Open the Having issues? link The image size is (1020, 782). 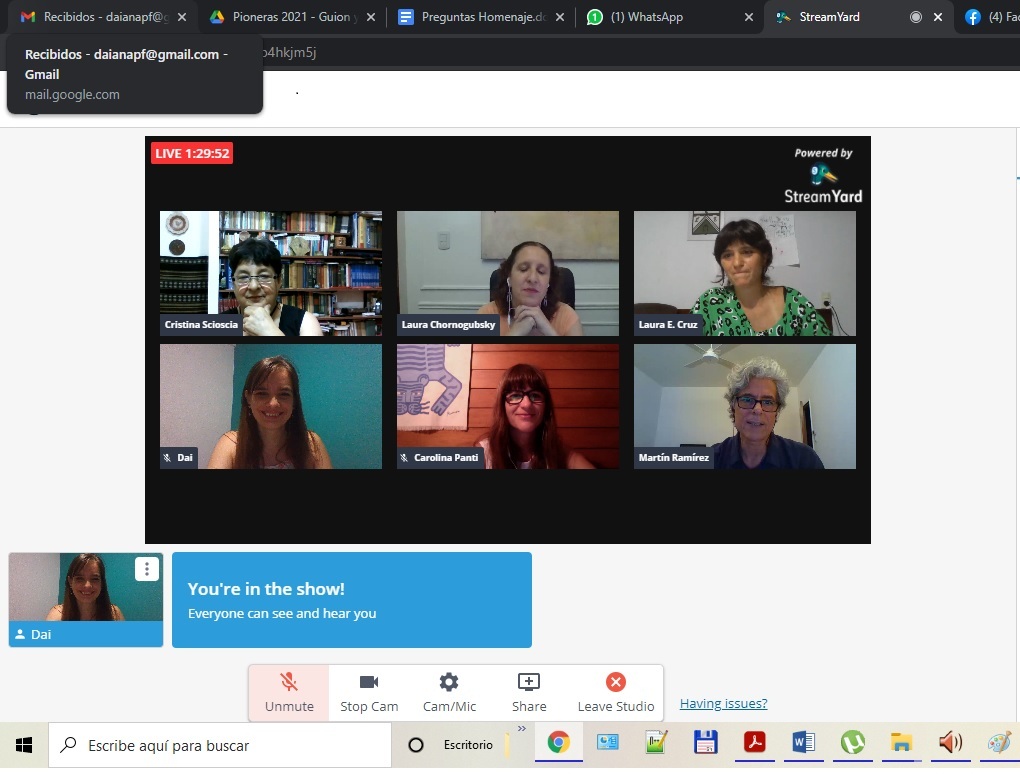coord(723,704)
